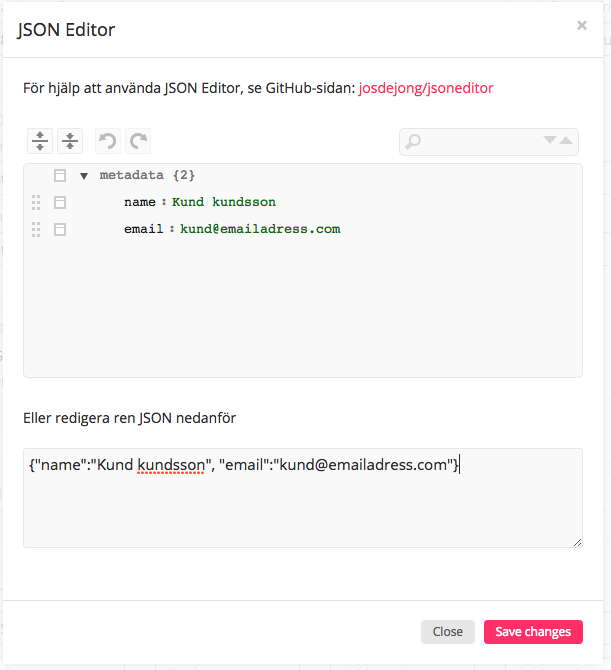The width and height of the screenshot is (611, 670).
Task: Collapse the metadata node triangle
Action: 84,176
